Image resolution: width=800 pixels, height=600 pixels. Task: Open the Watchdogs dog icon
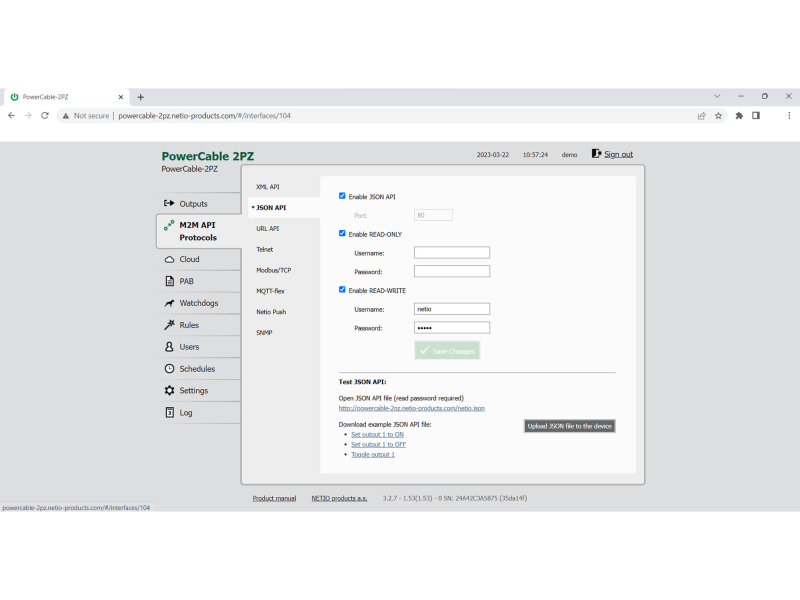coord(169,303)
